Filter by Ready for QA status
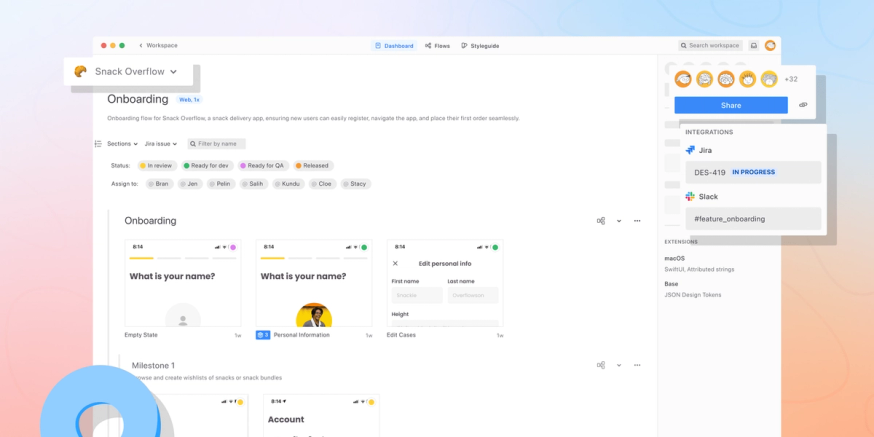 point(263,166)
